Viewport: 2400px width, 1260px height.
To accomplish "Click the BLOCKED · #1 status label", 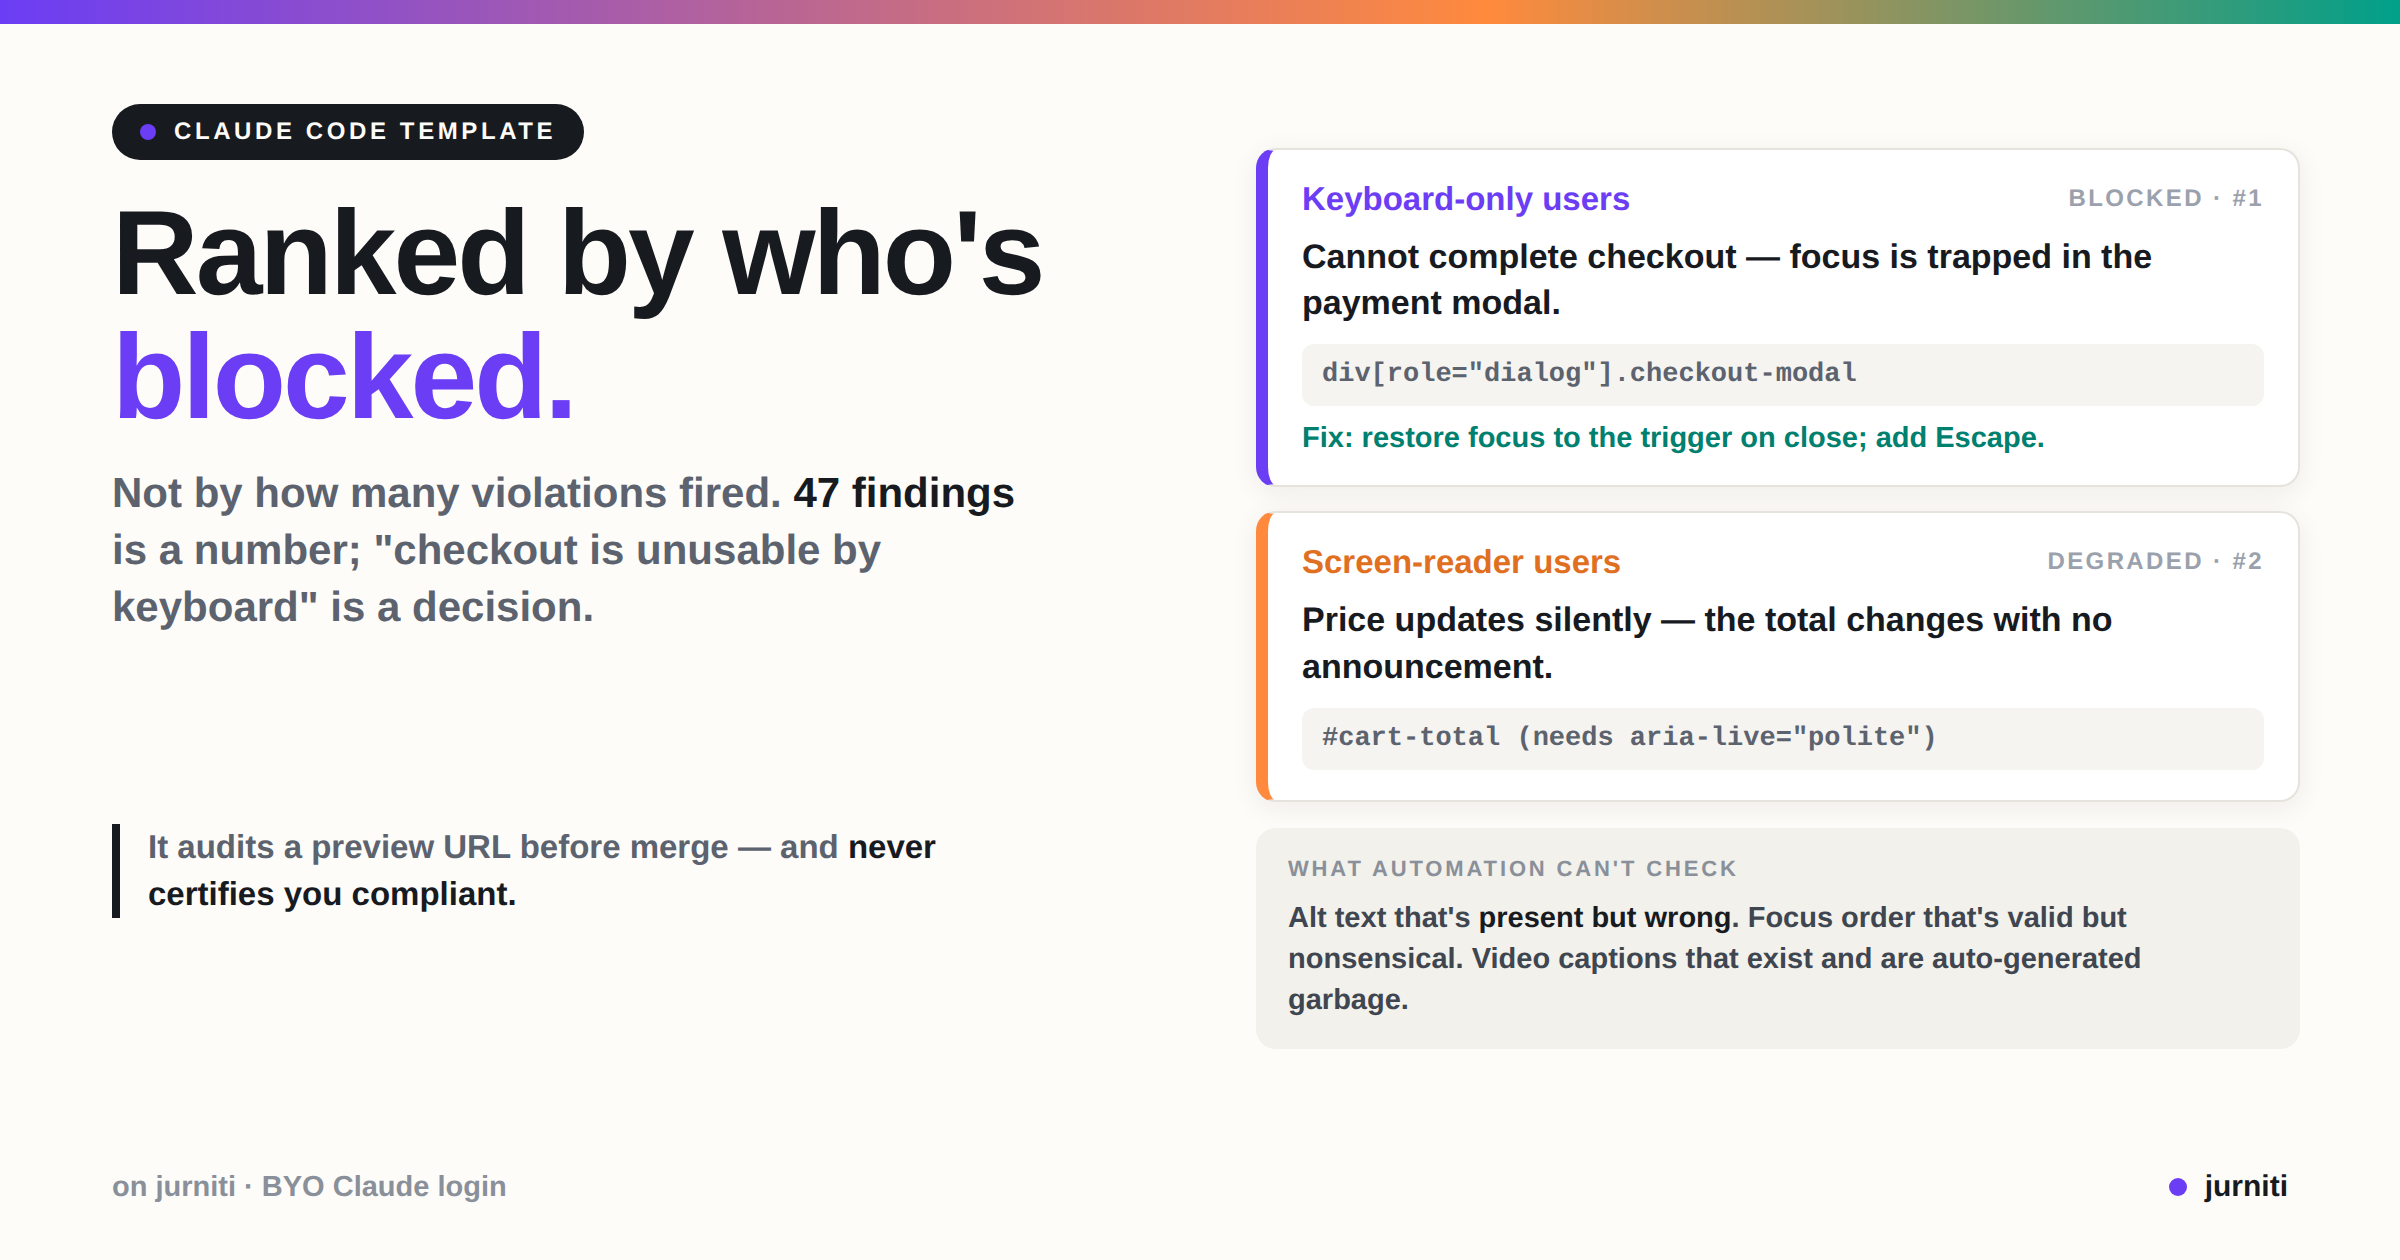I will pos(2165,198).
